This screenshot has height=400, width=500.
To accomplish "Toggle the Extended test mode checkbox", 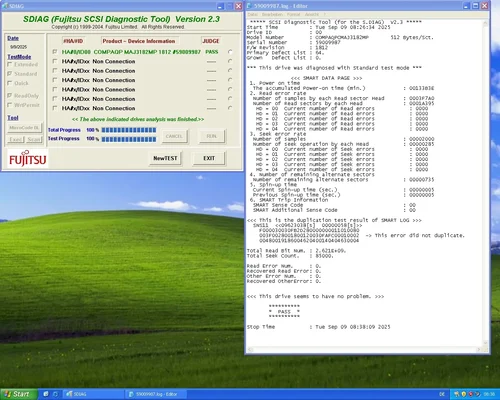I will click(10, 64).
